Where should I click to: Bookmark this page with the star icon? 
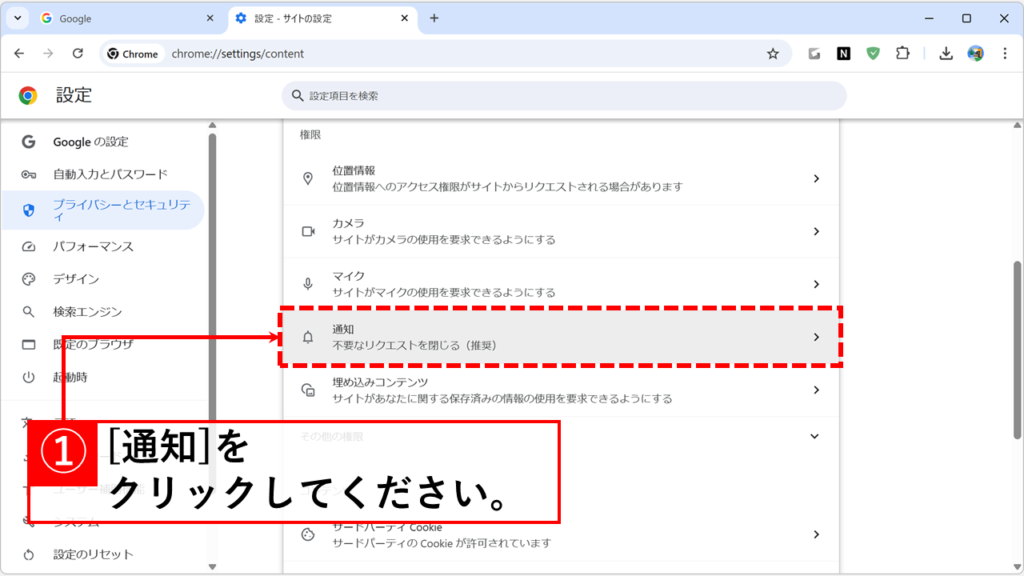pyautogui.click(x=773, y=54)
